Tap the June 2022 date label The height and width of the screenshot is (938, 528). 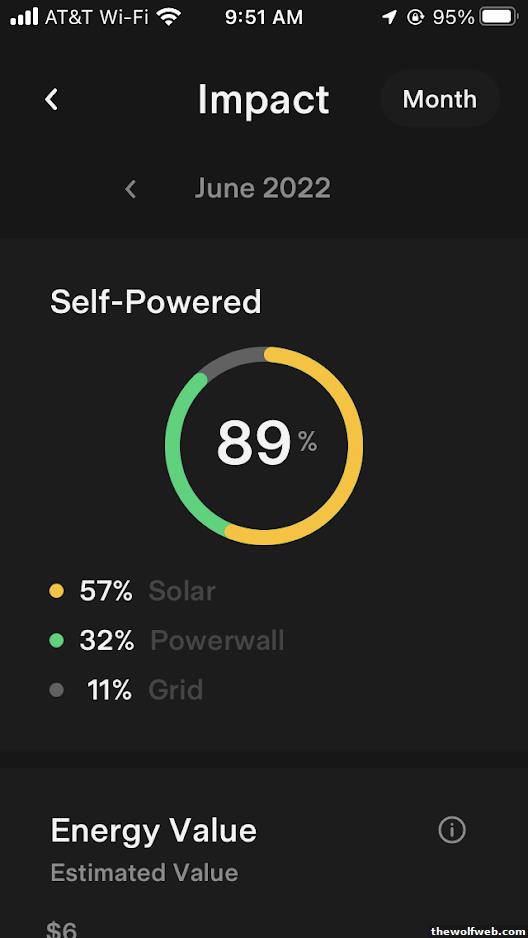(x=263, y=189)
